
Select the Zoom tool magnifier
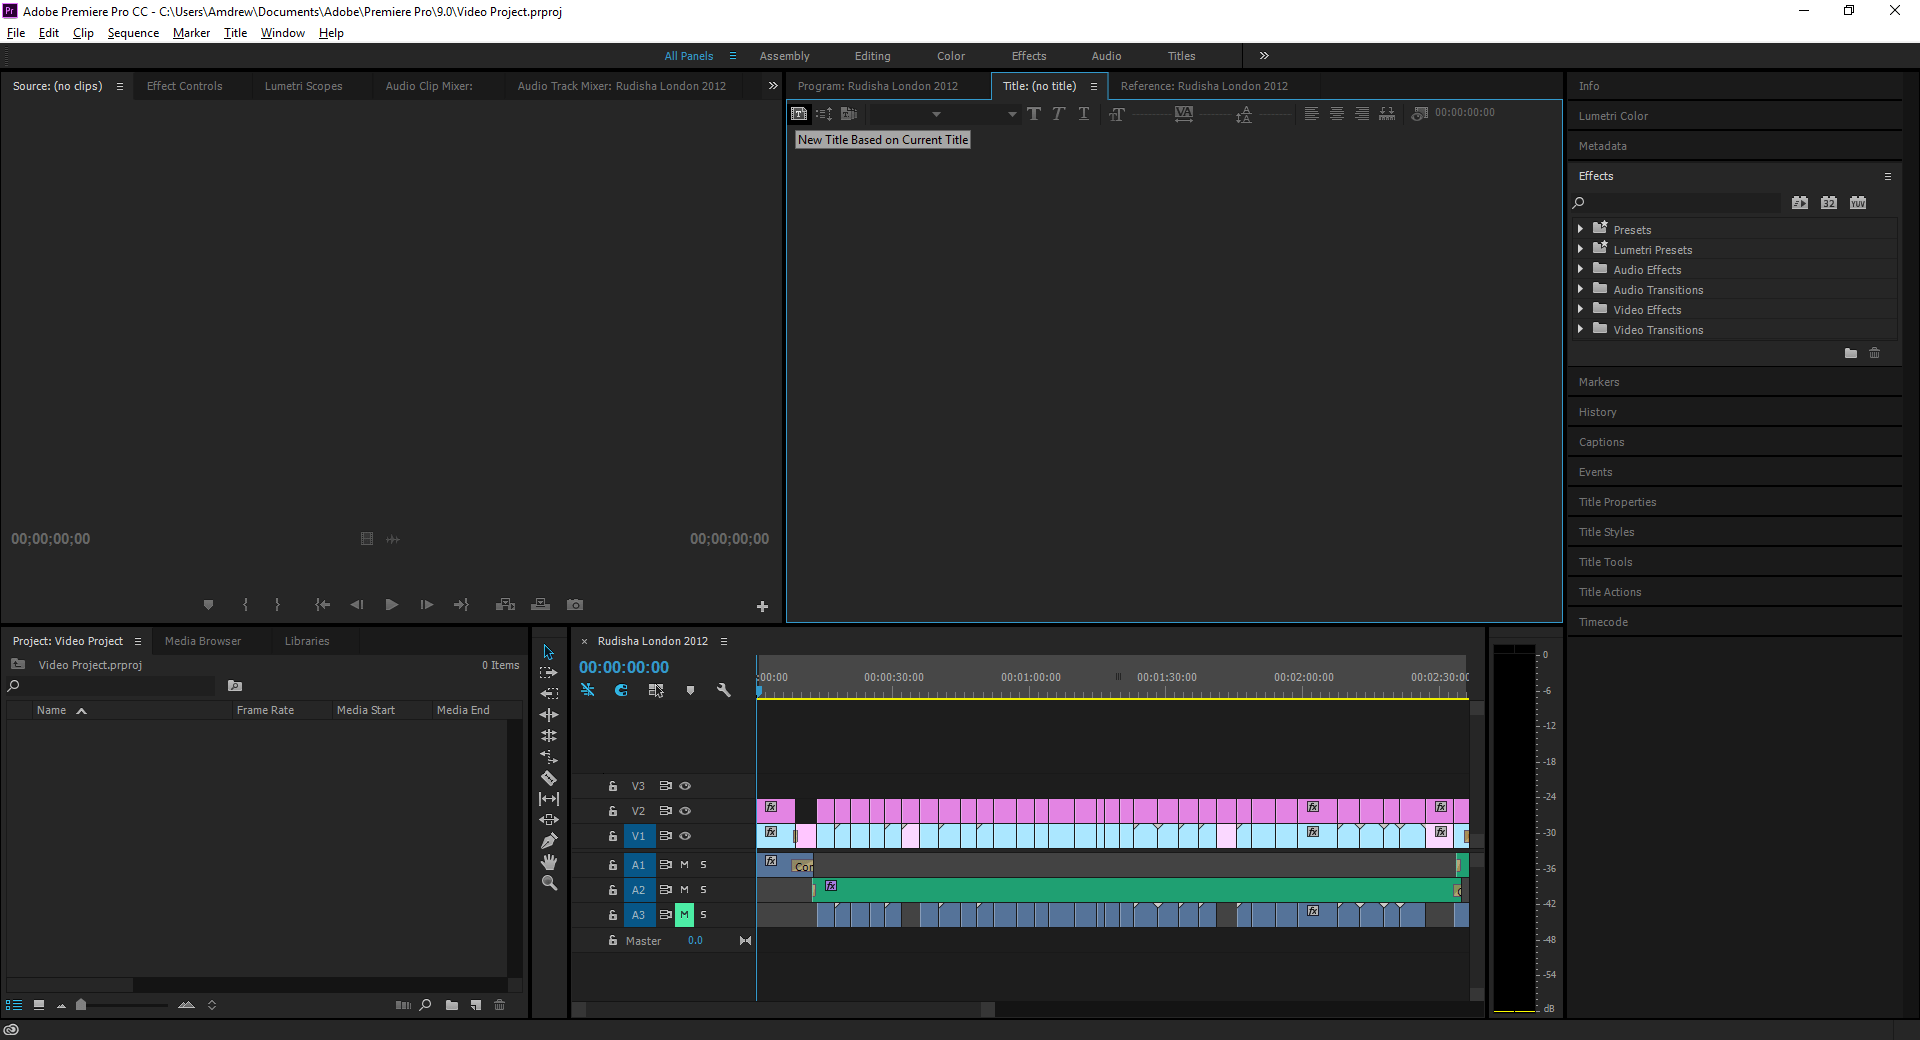pyautogui.click(x=548, y=883)
